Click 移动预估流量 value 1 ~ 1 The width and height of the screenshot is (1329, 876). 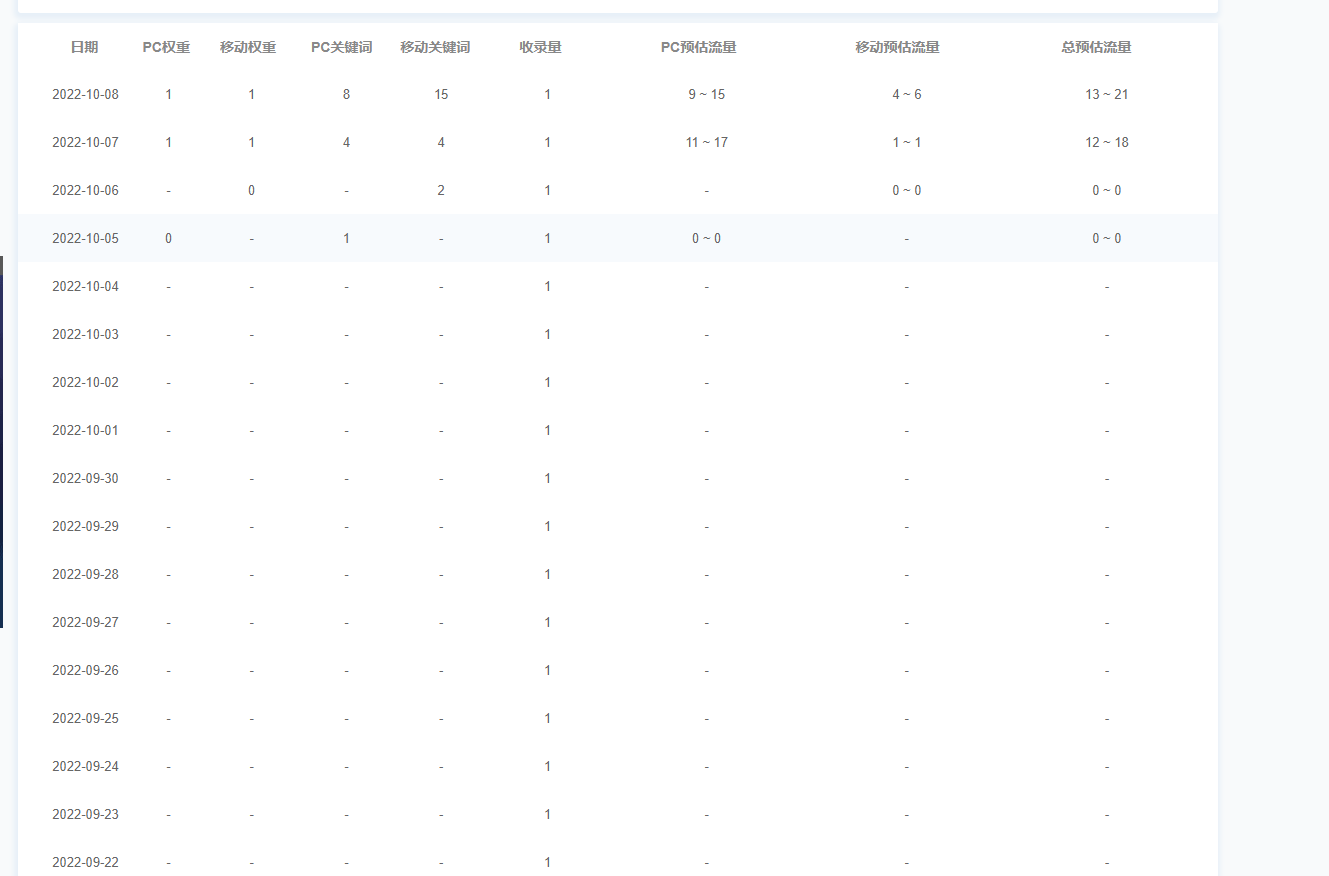click(x=907, y=142)
